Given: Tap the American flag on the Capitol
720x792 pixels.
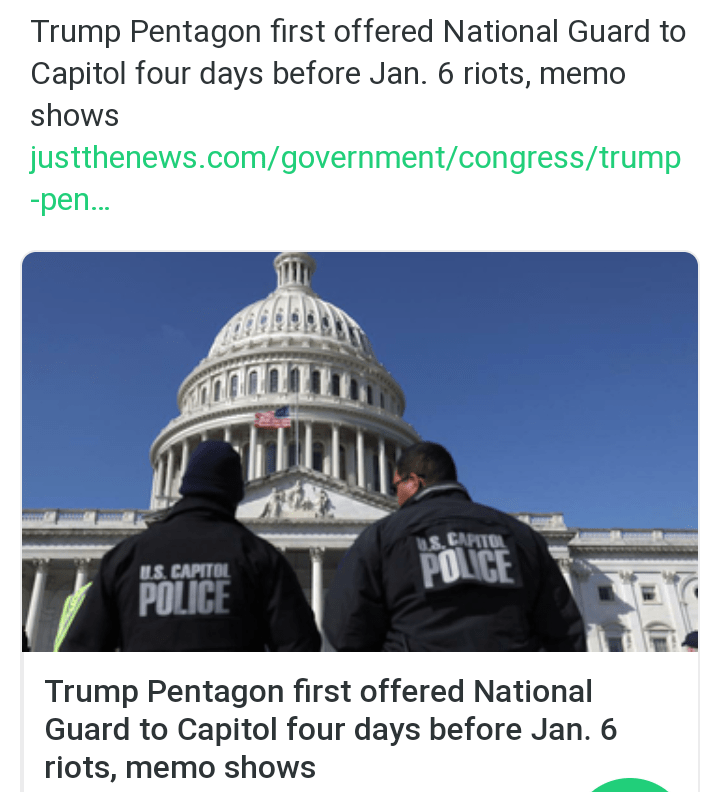Looking at the screenshot, I should 273,417.
